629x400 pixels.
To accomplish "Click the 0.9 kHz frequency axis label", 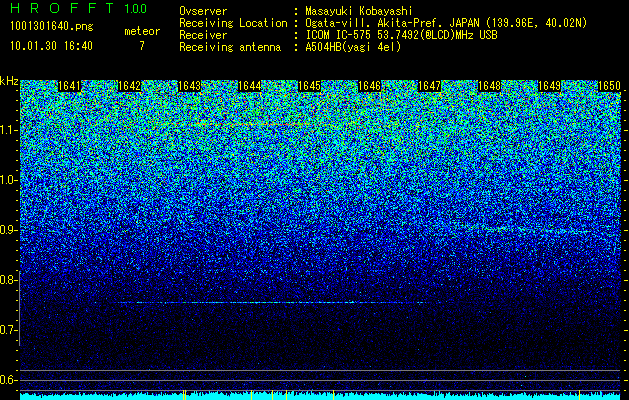I will pos(7,230).
